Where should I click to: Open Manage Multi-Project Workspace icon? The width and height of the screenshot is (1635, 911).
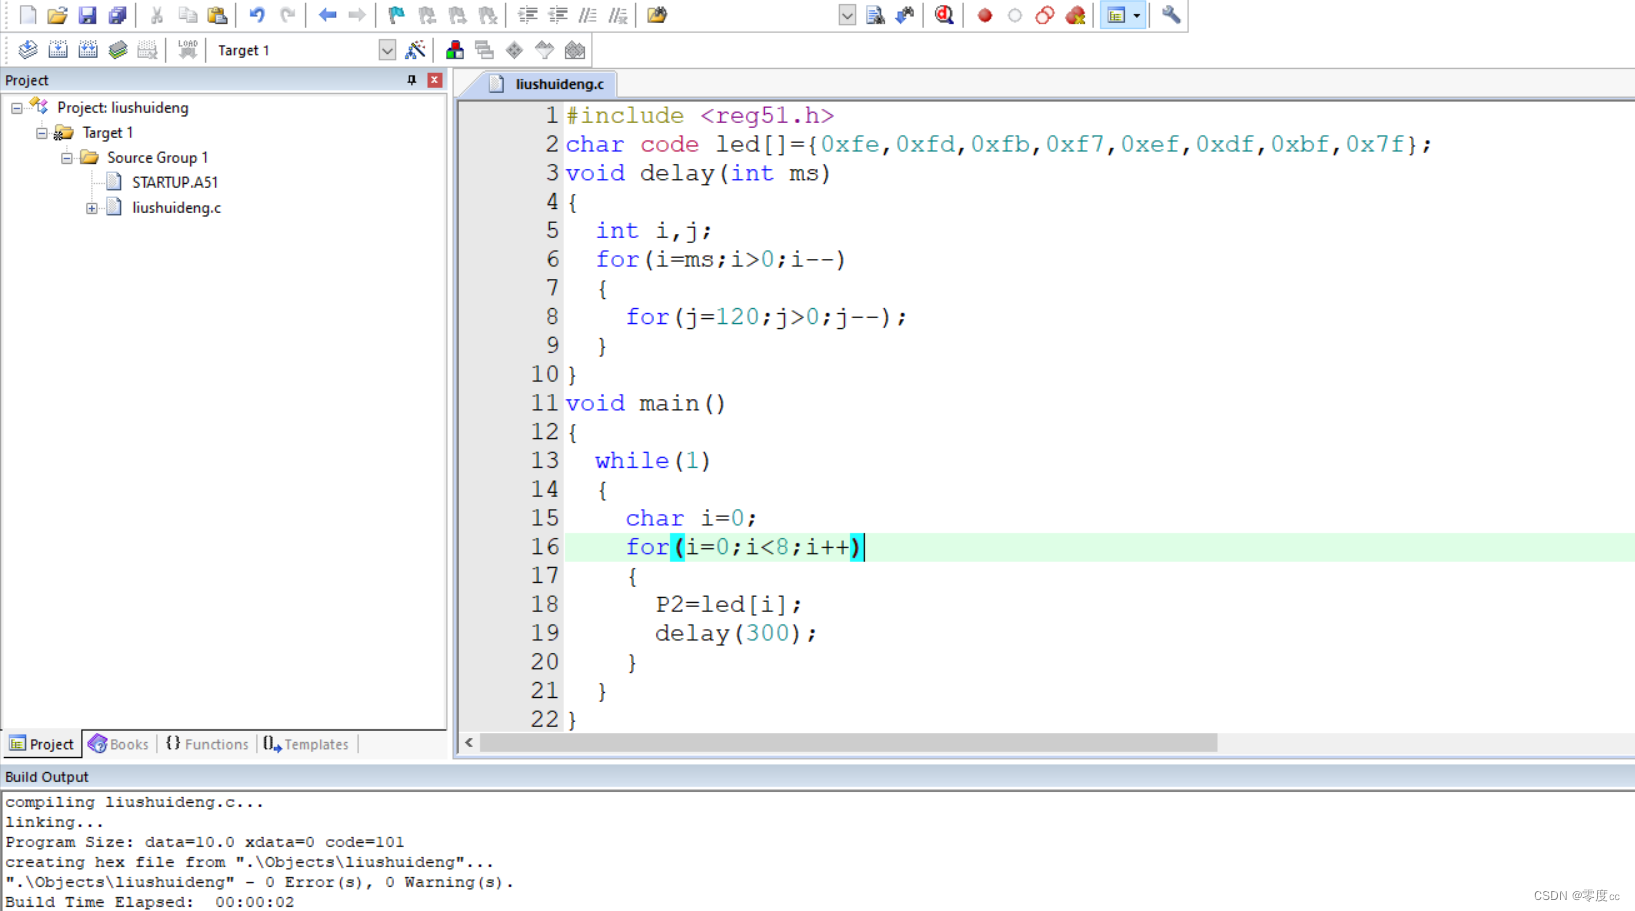[485, 50]
